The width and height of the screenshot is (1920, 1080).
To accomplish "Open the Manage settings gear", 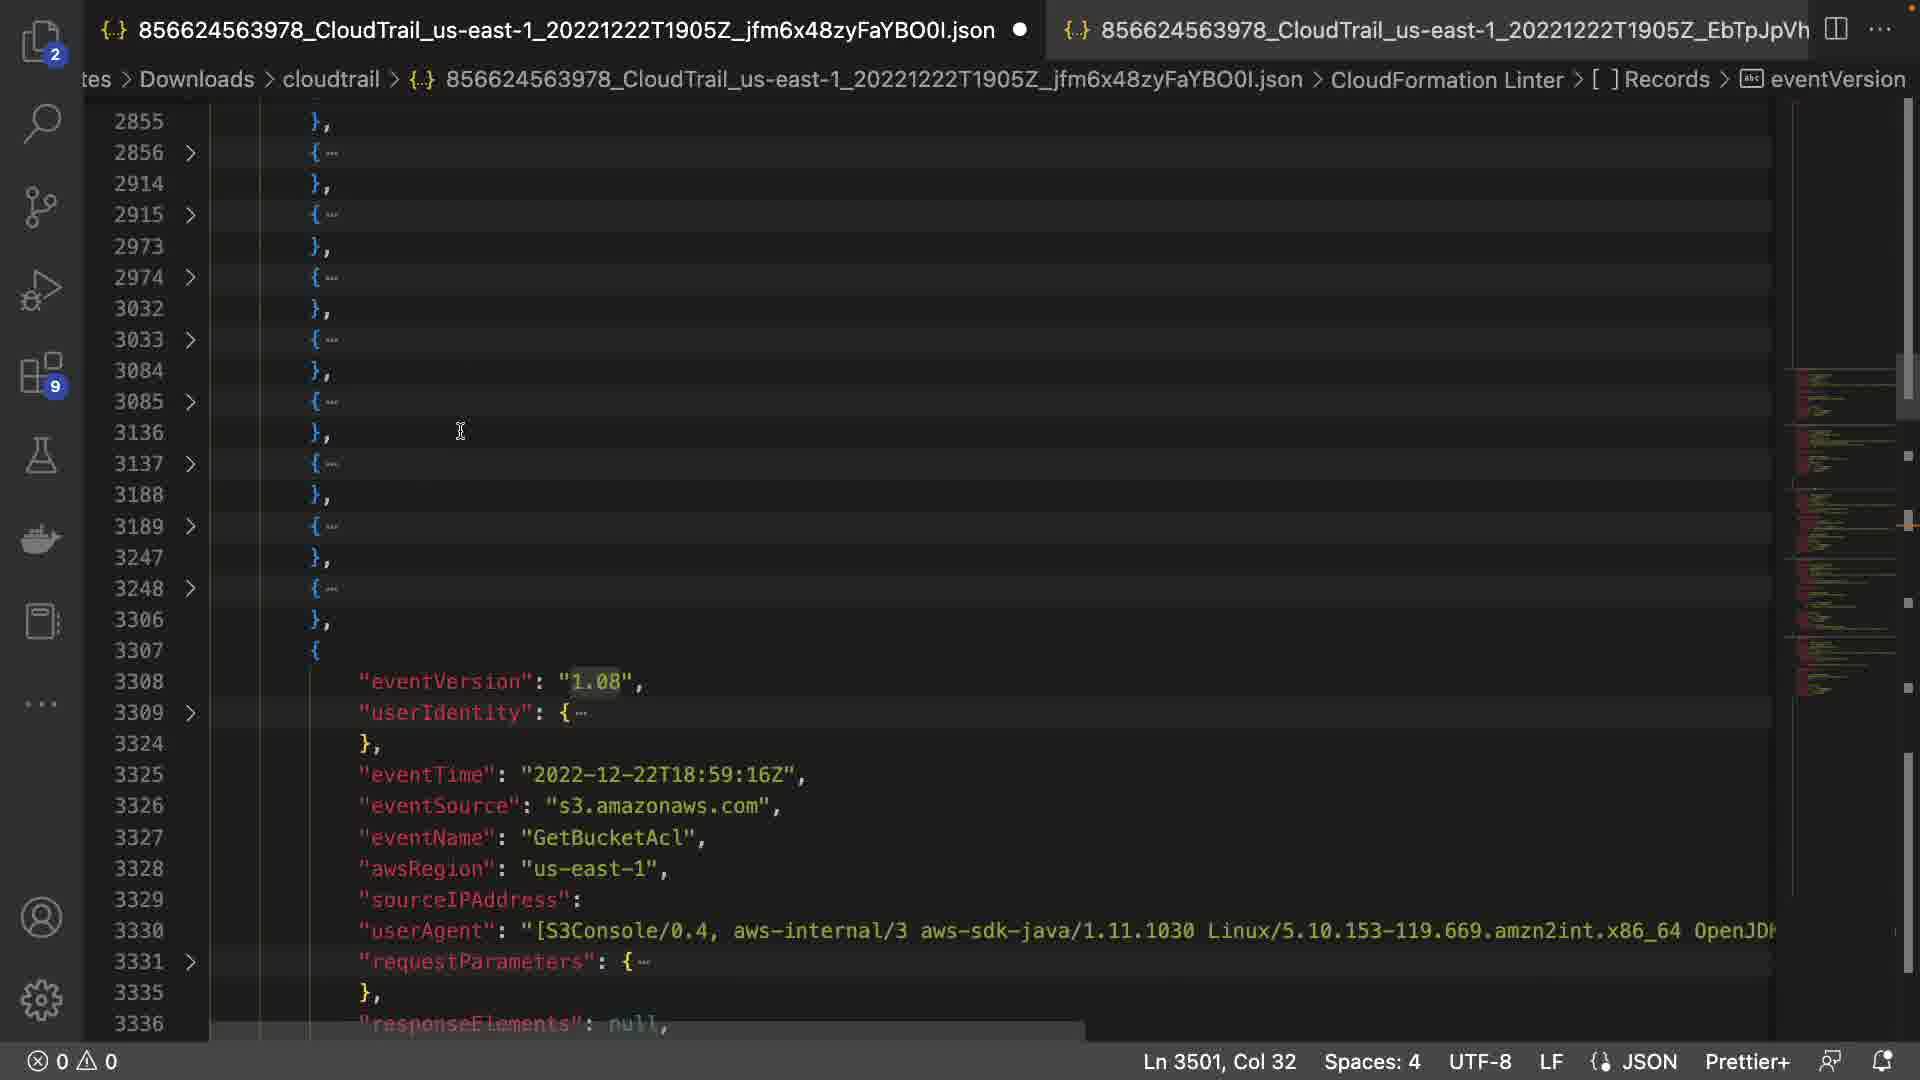I will (41, 999).
